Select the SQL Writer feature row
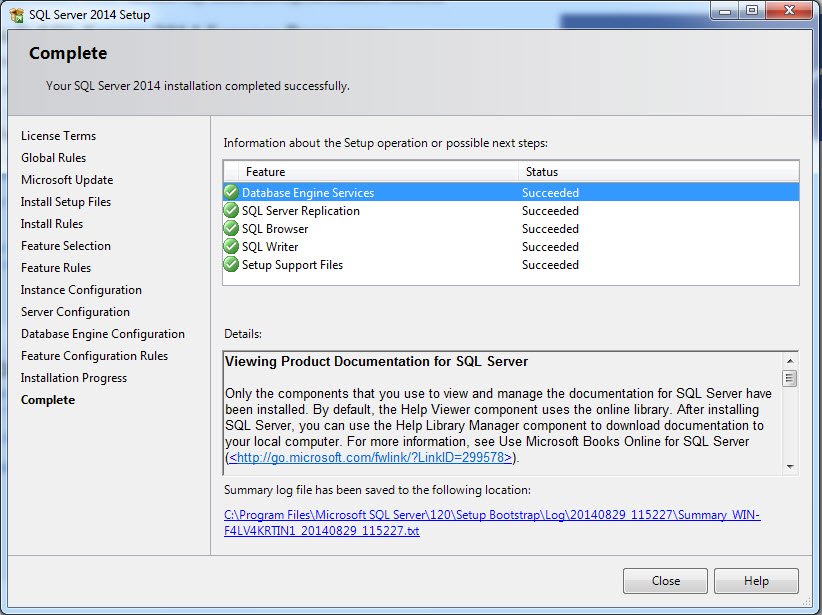 coord(511,246)
